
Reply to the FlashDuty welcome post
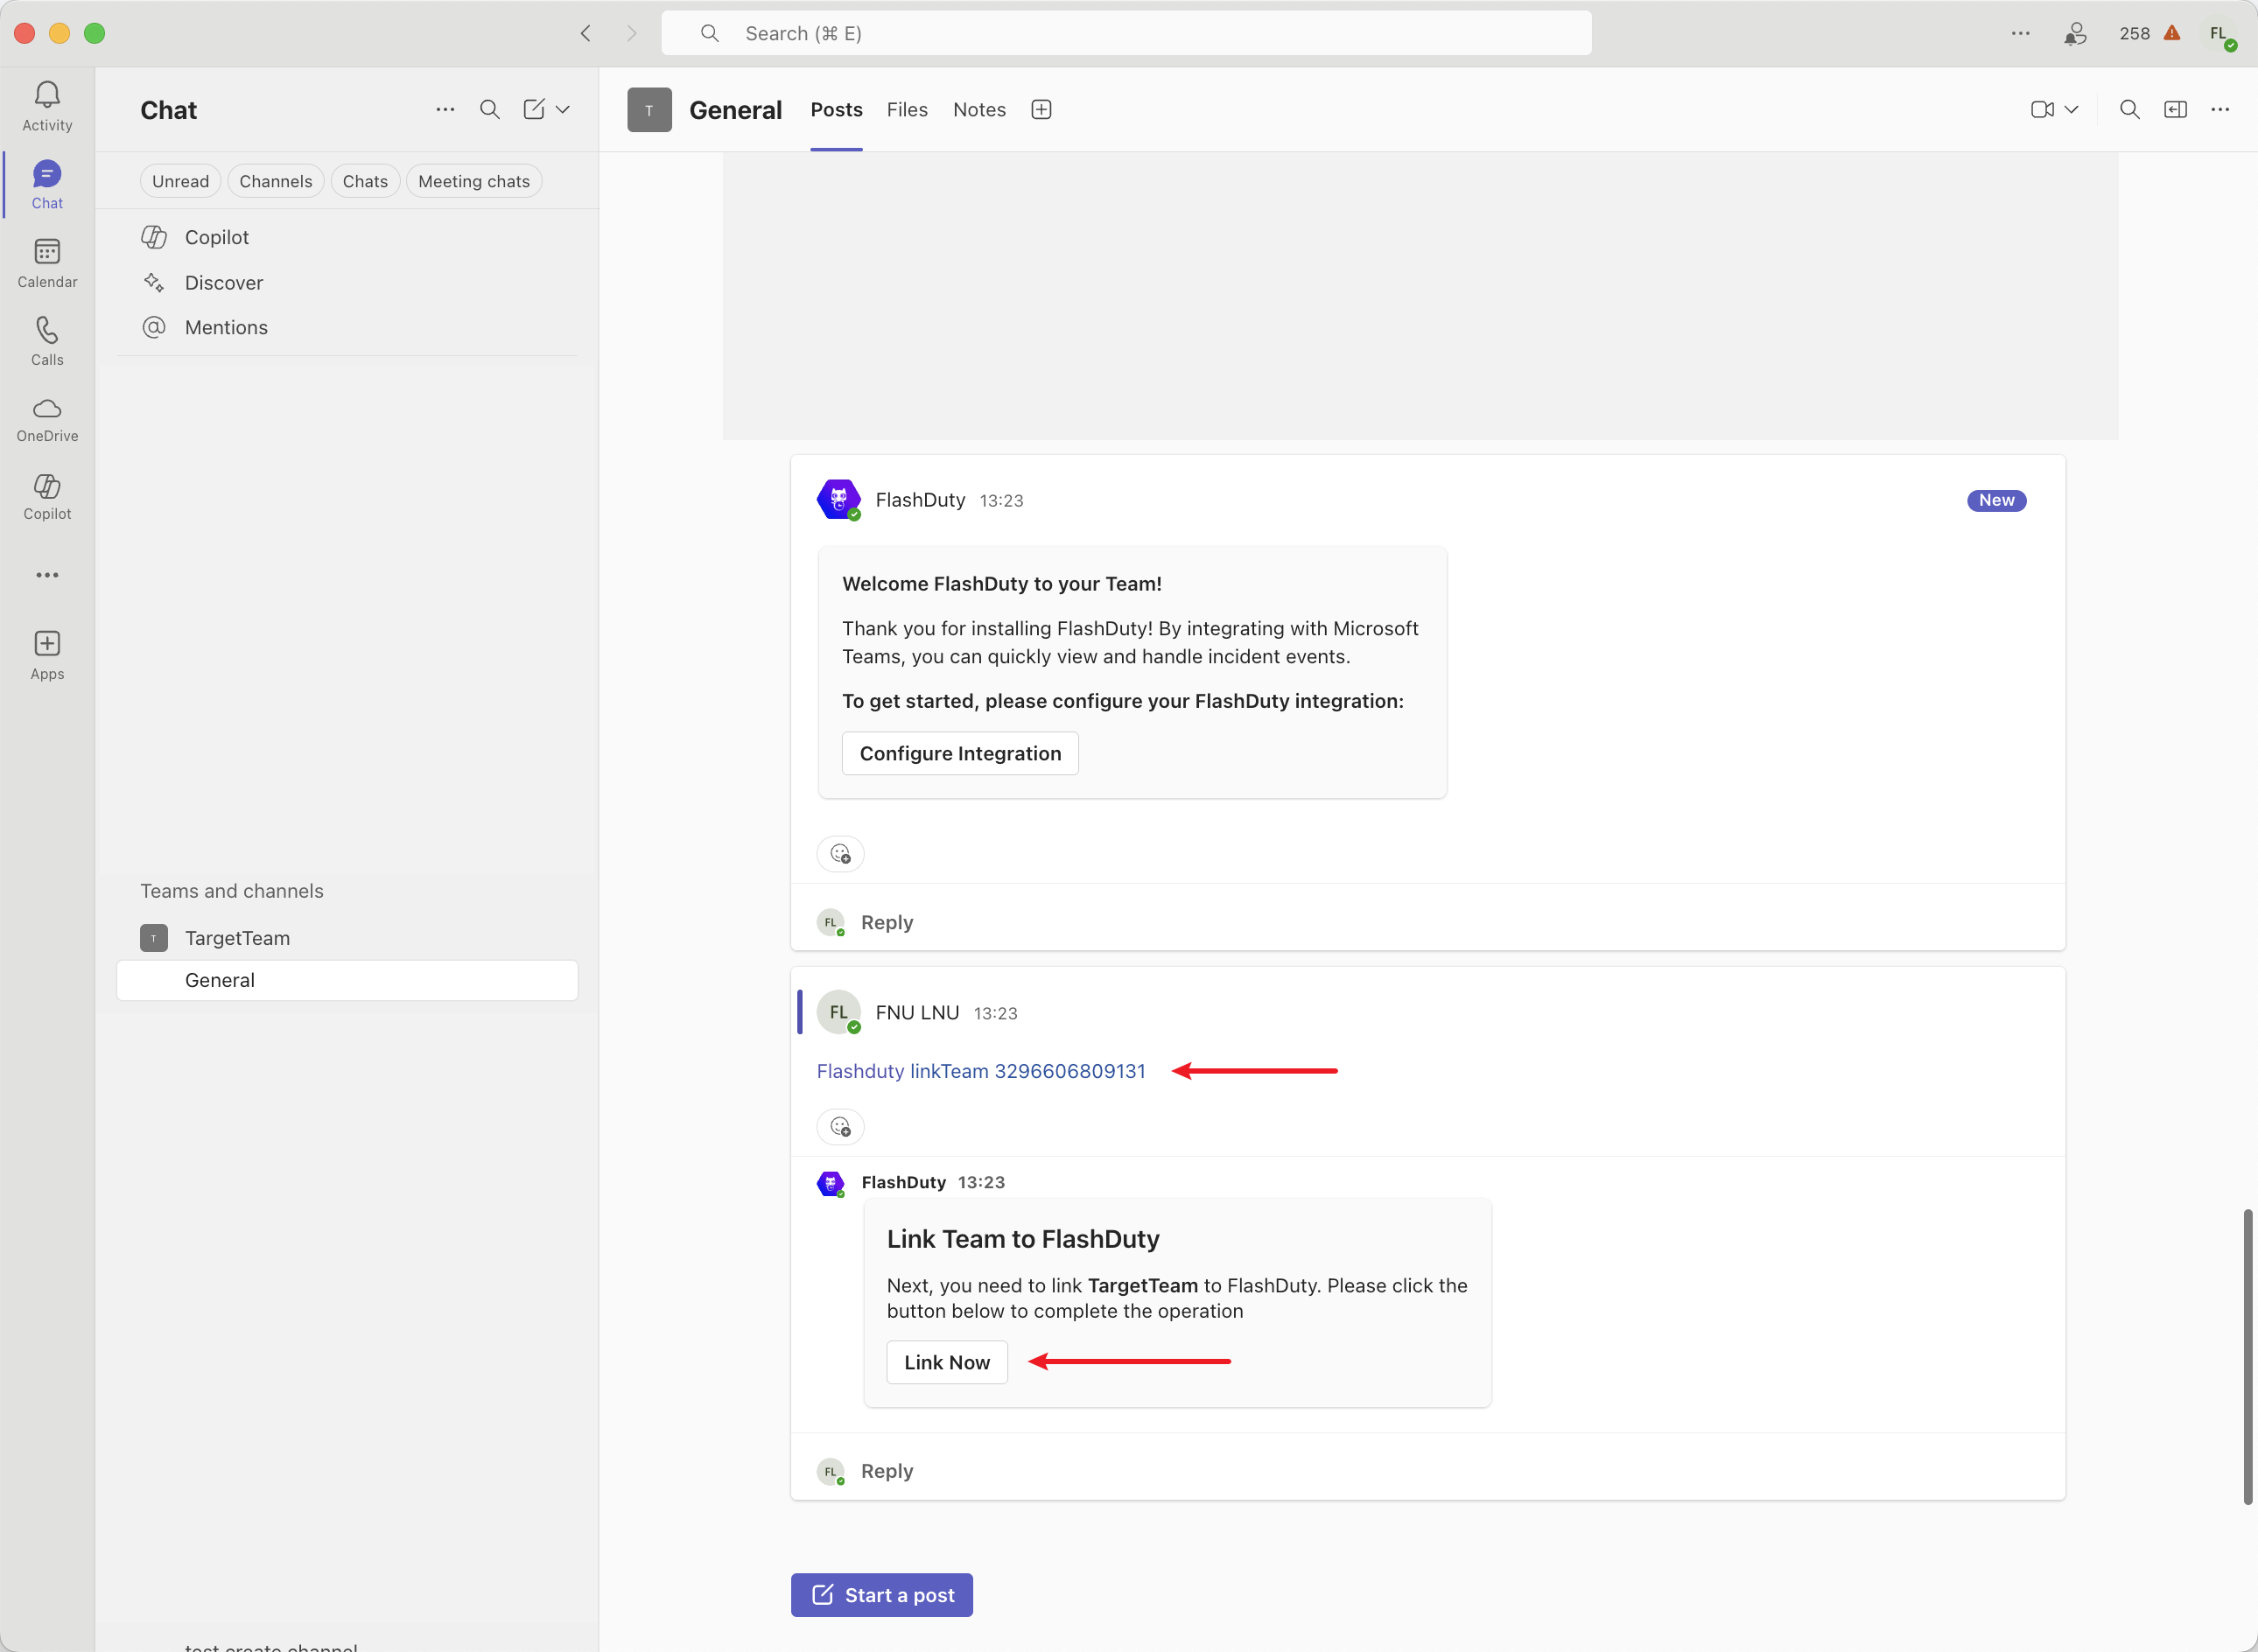point(886,922)
